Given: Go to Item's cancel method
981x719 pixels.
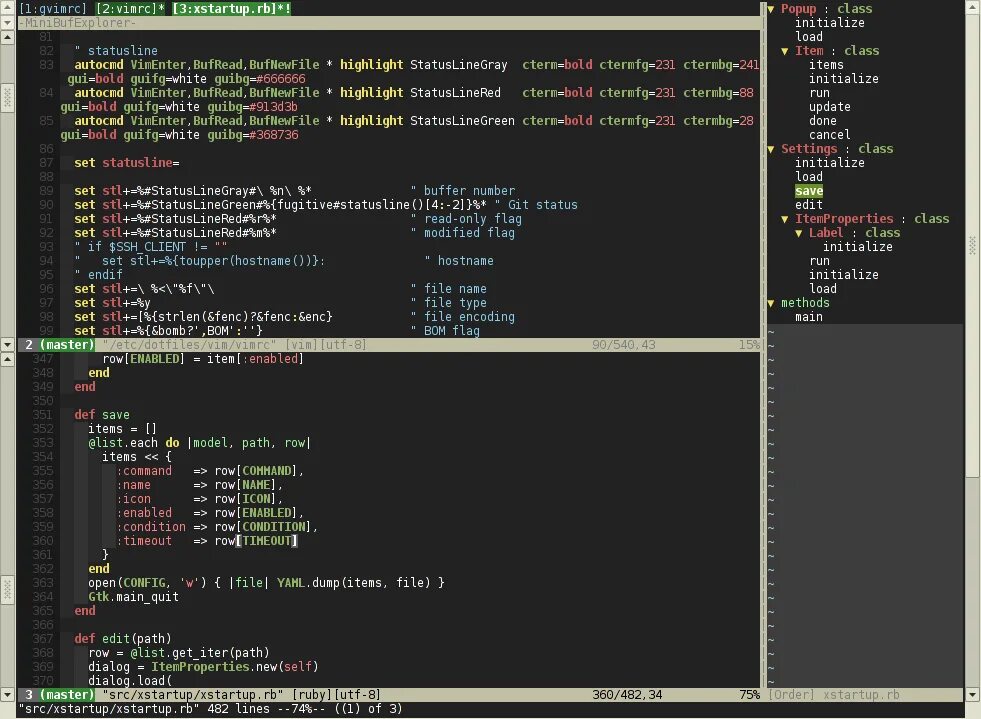Looking at the screenshot, I should [x=830, y=135].
